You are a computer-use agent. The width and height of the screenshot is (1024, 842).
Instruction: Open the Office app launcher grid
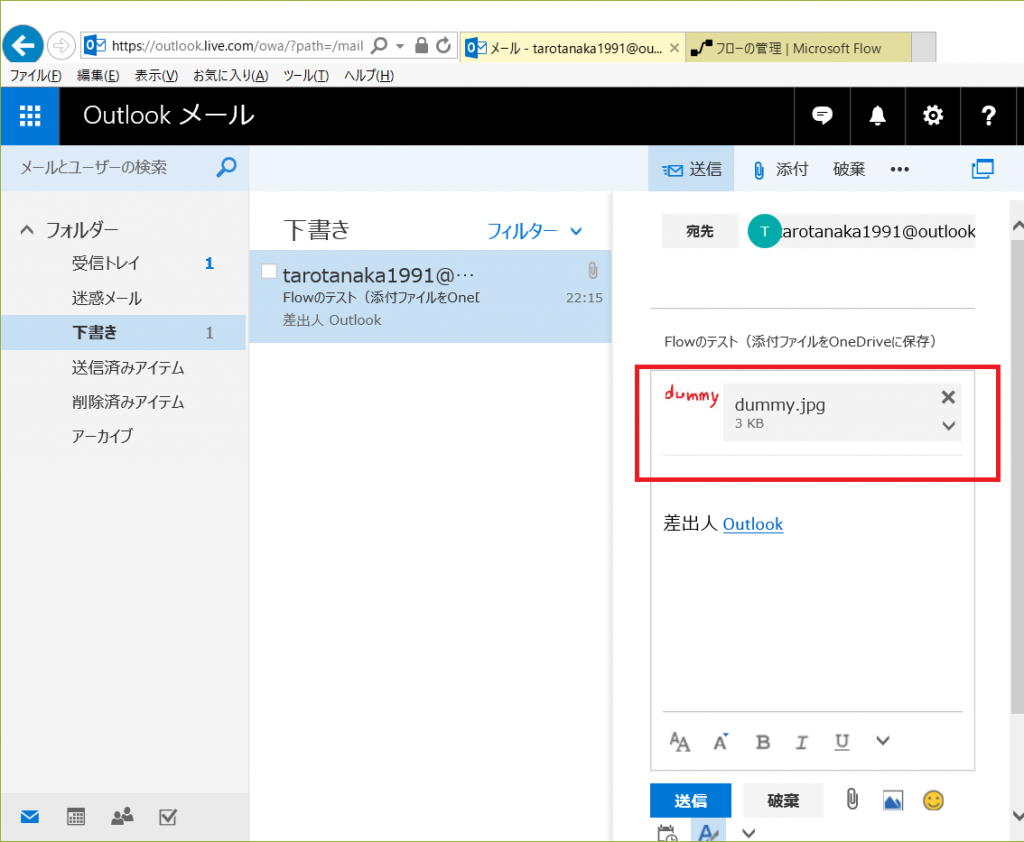pos(30,116)
